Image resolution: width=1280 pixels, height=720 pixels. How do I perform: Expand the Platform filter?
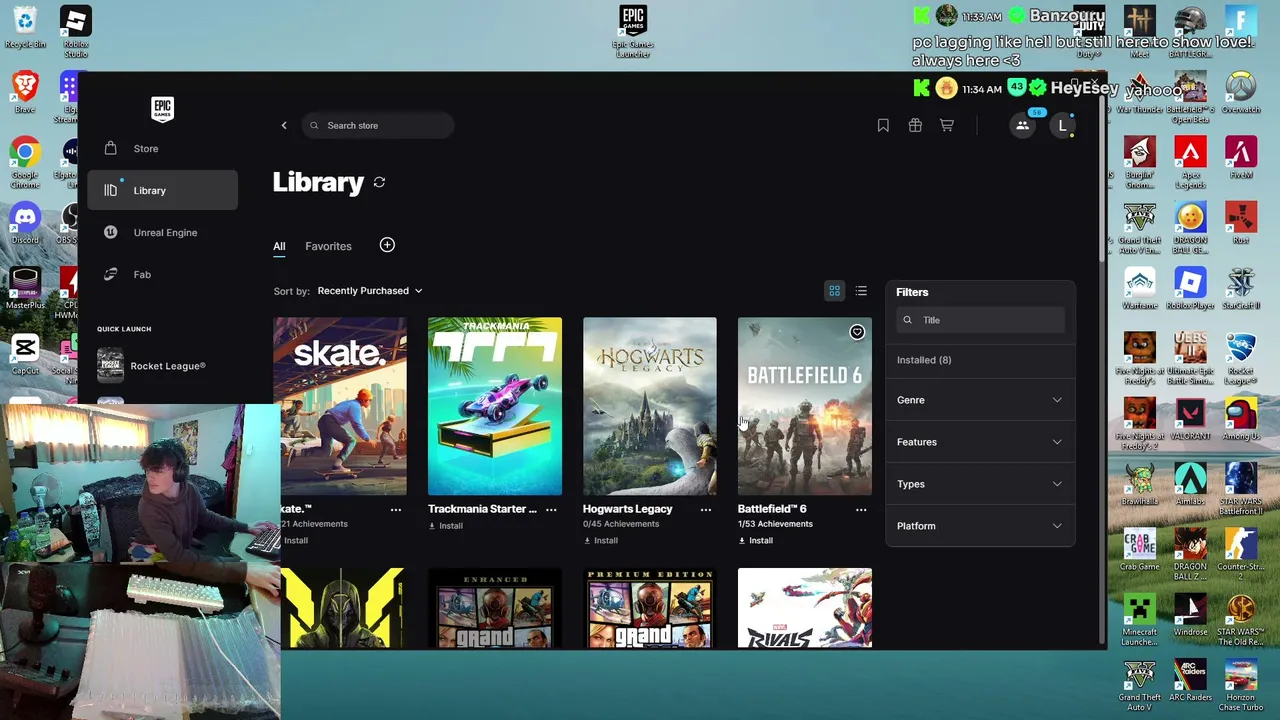point(980,526)
